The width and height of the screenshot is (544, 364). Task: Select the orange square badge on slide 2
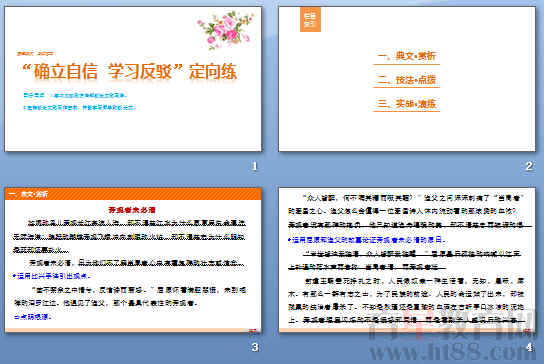(310, 19)
